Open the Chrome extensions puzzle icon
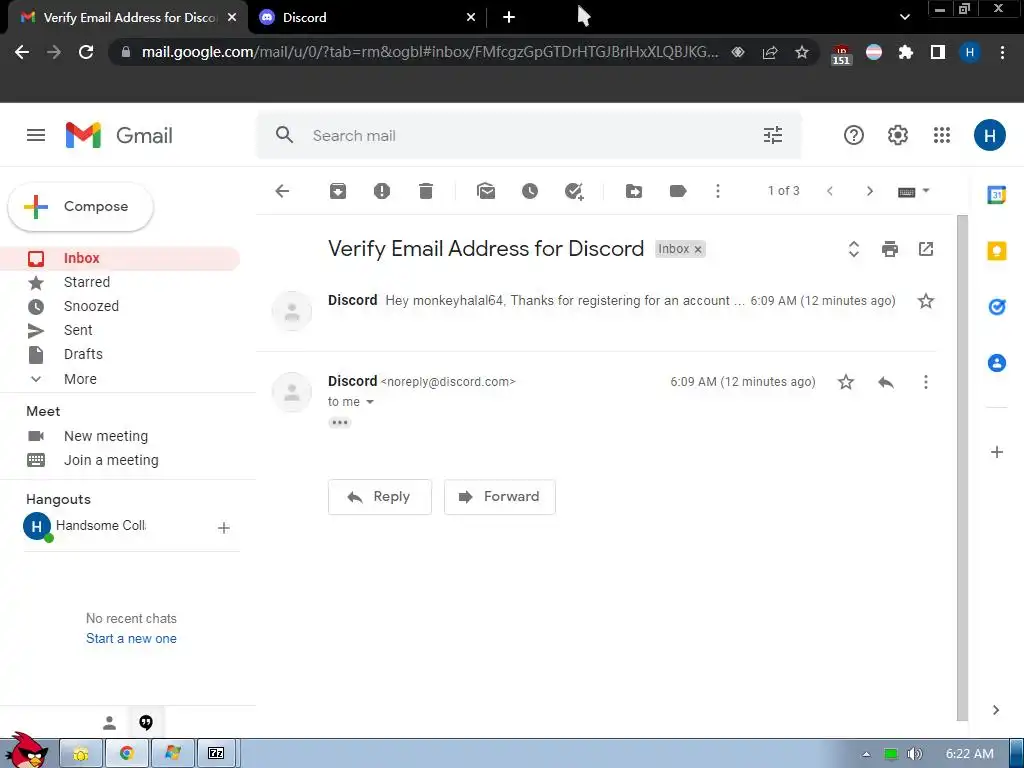Viewport: 1024px width, 768px height. coord(905,52)
